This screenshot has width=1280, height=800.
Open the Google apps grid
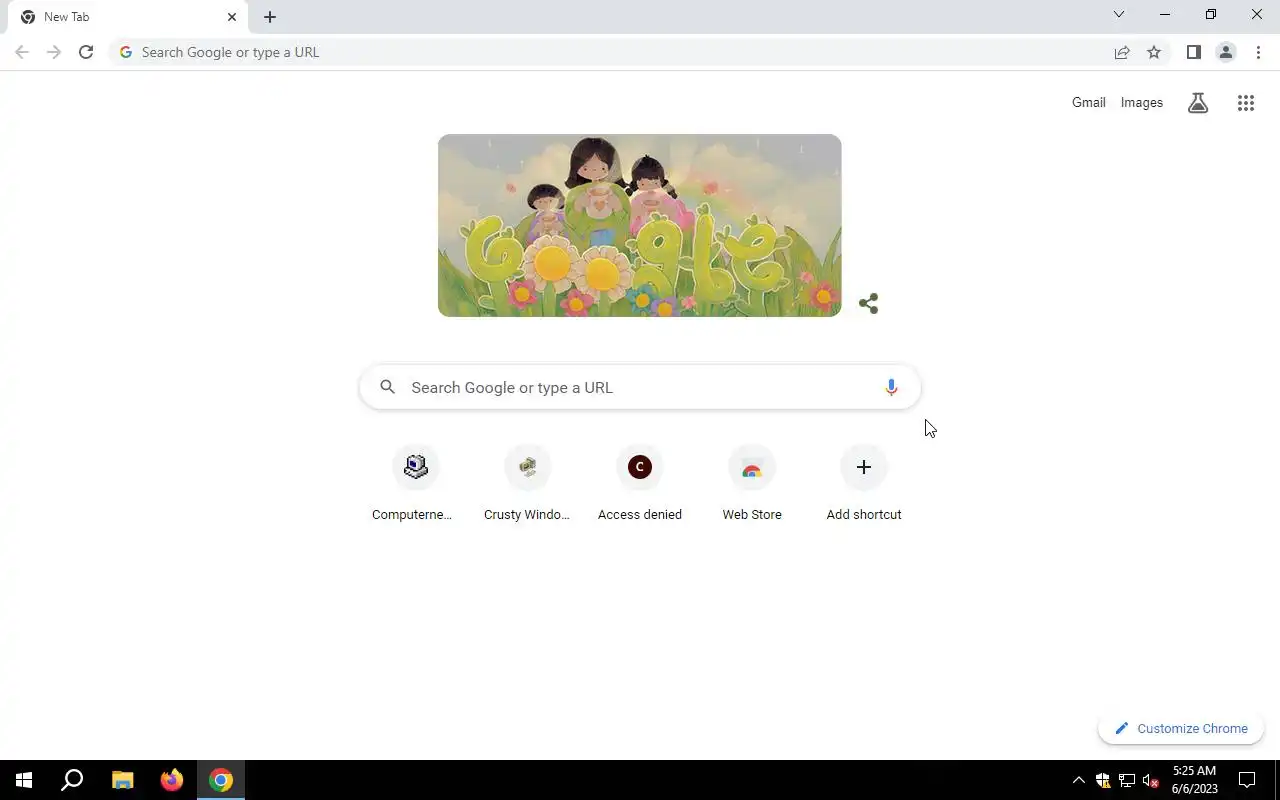click(1245, 103)
